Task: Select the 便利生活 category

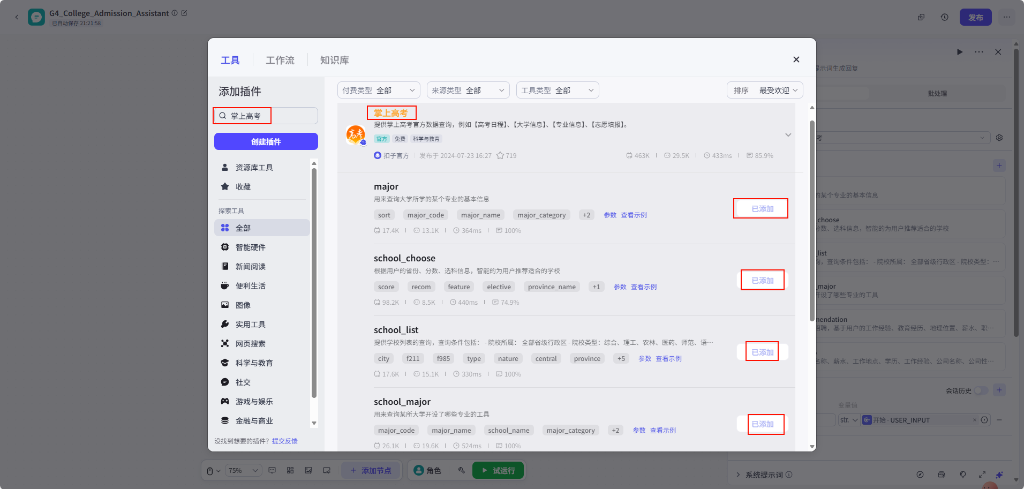Action: (x=262, y=286)
